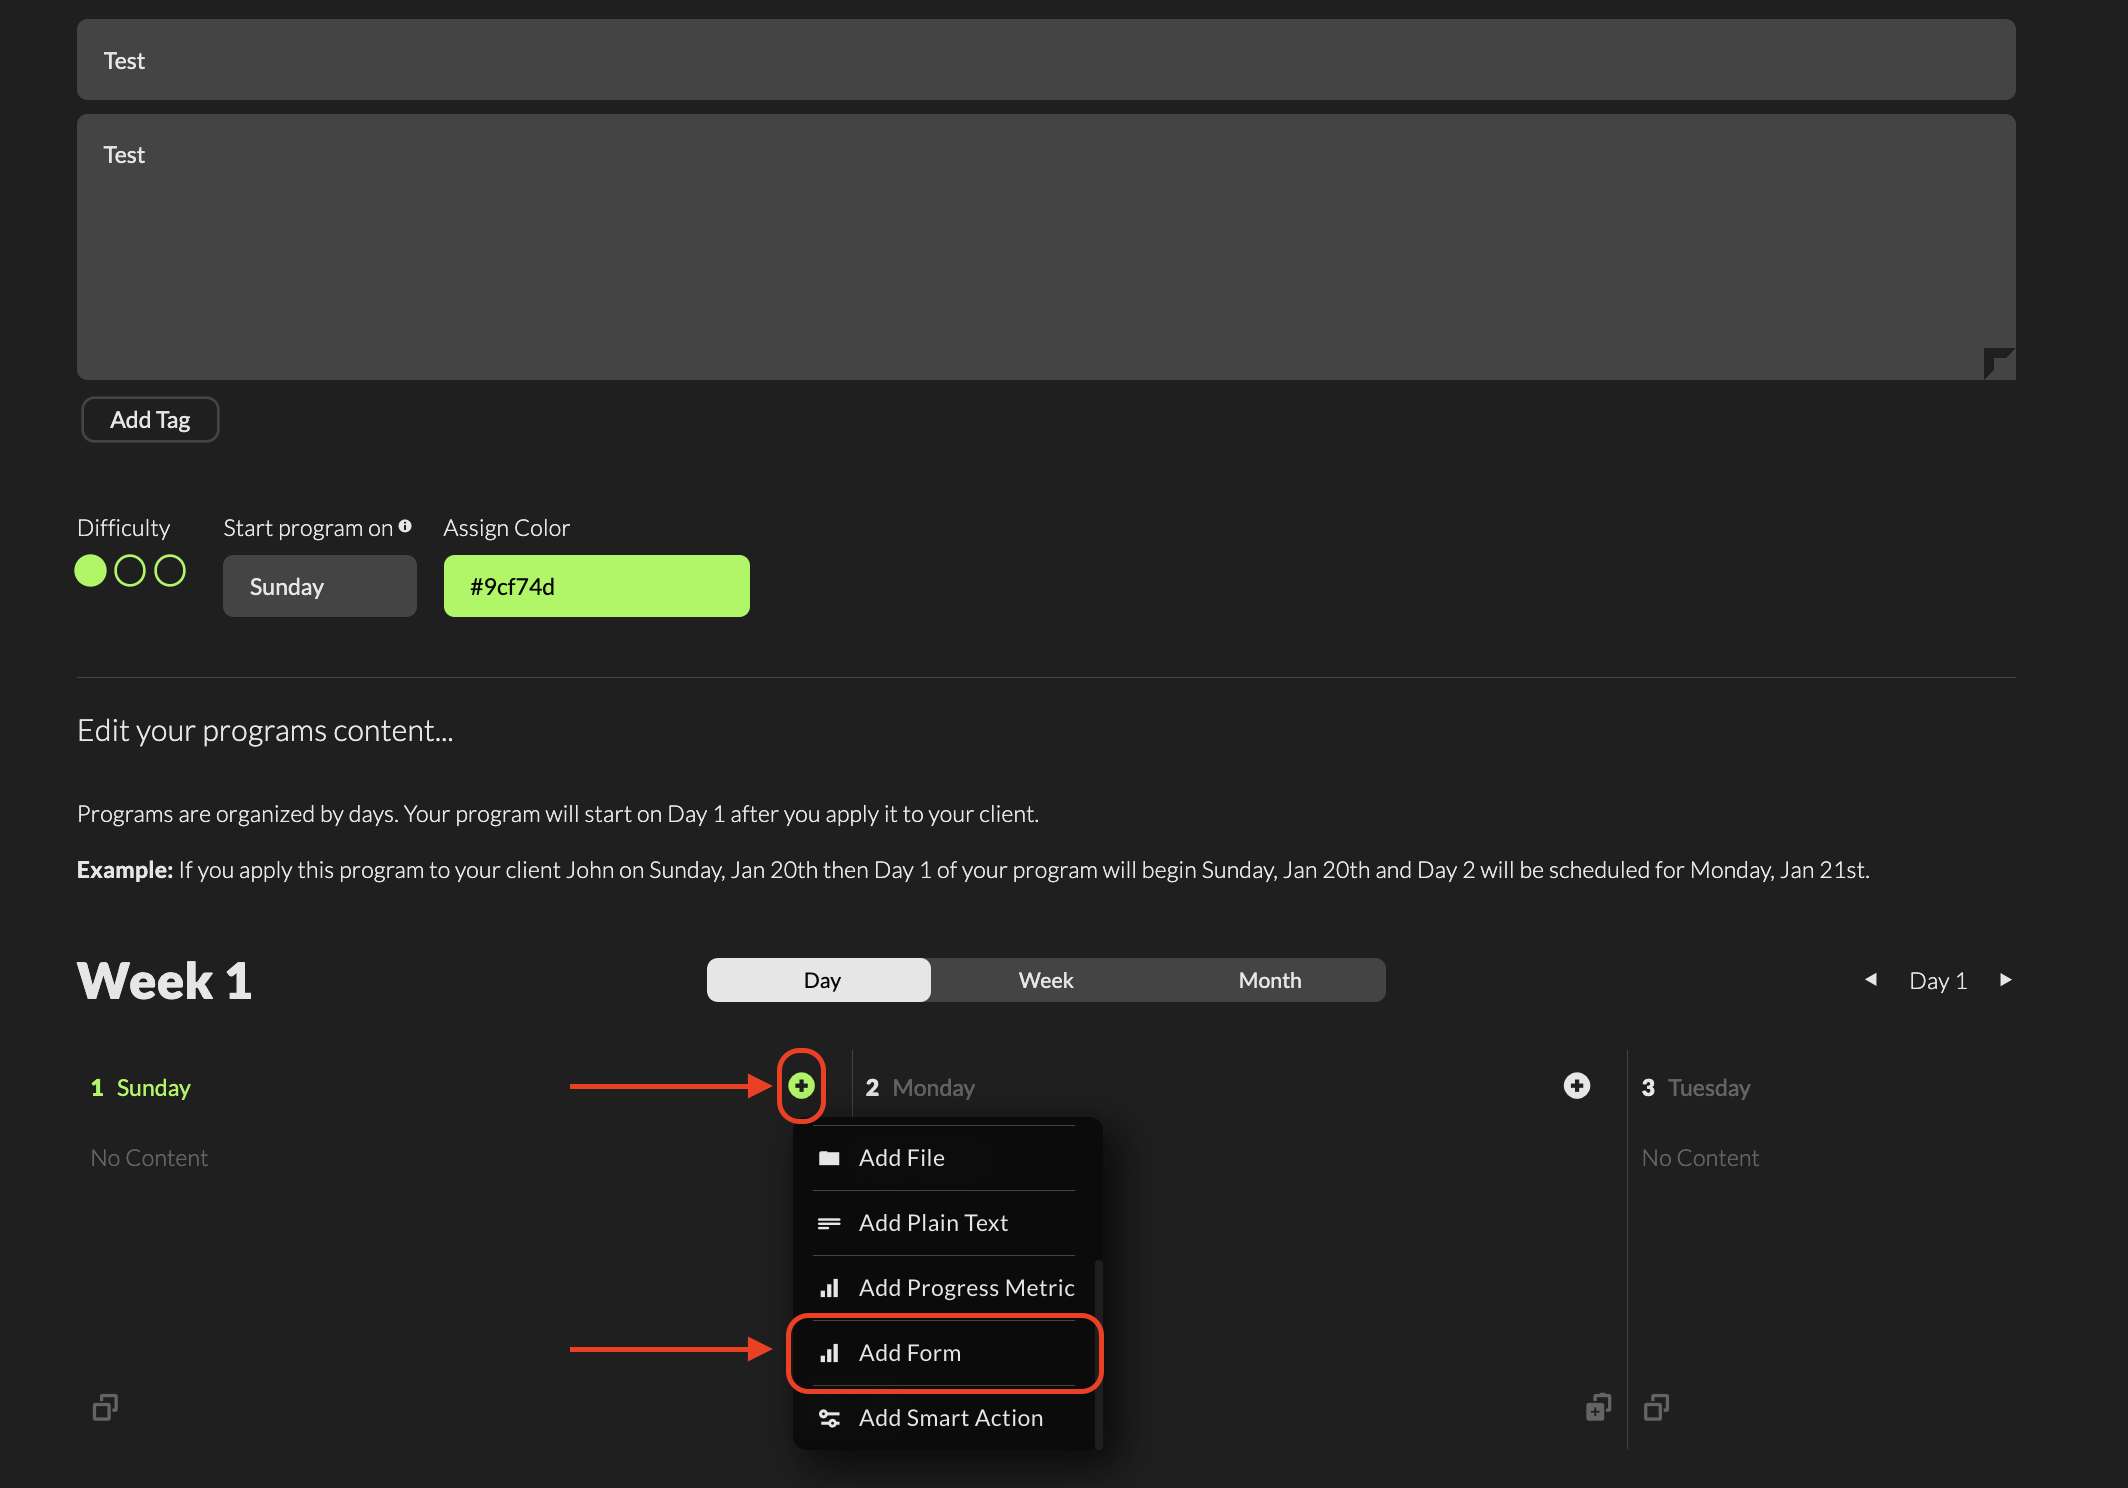Viewport: 2128px width, 1488px height.
Task: Go to previous day arrow
Action: tap(1870, 980)
